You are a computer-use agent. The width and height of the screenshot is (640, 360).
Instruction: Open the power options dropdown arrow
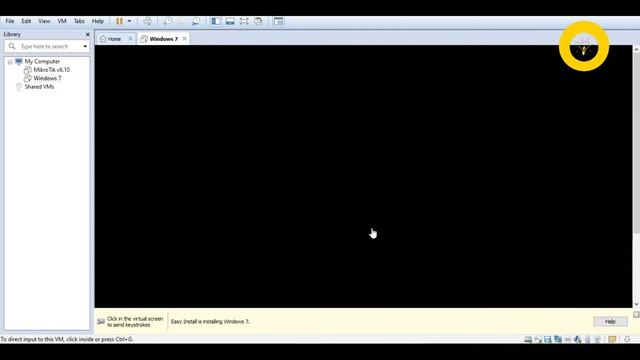(129, 21)
